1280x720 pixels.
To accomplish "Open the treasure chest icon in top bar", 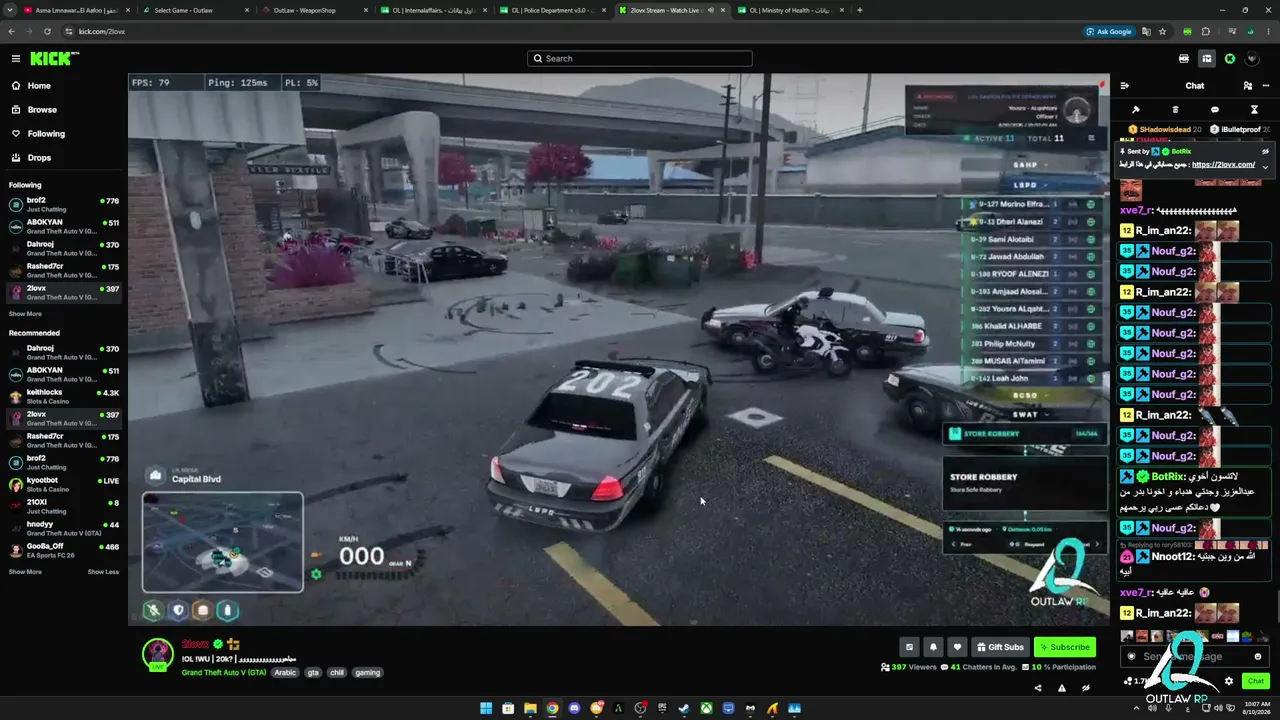I will [x=1207, y=59].
